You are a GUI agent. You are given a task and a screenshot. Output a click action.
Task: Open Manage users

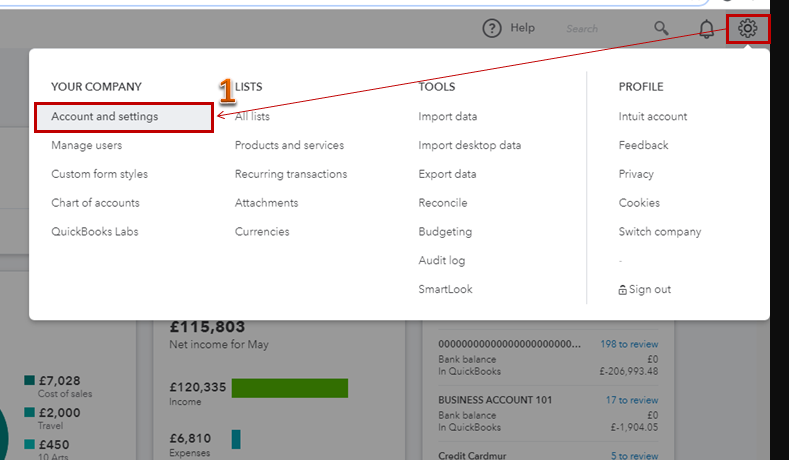[x=87, y=145]
